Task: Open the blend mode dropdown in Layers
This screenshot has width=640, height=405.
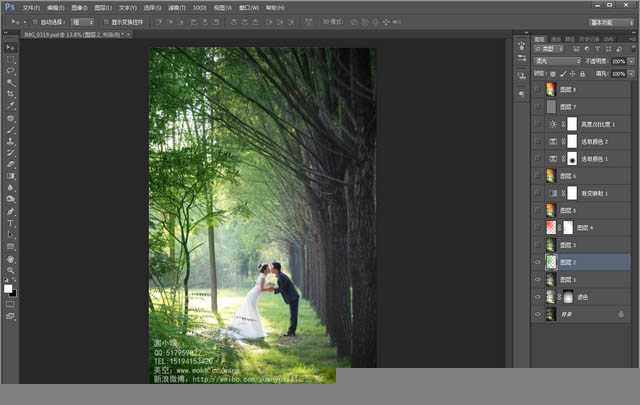Action: pyautogui.click(x=558, y=61)
